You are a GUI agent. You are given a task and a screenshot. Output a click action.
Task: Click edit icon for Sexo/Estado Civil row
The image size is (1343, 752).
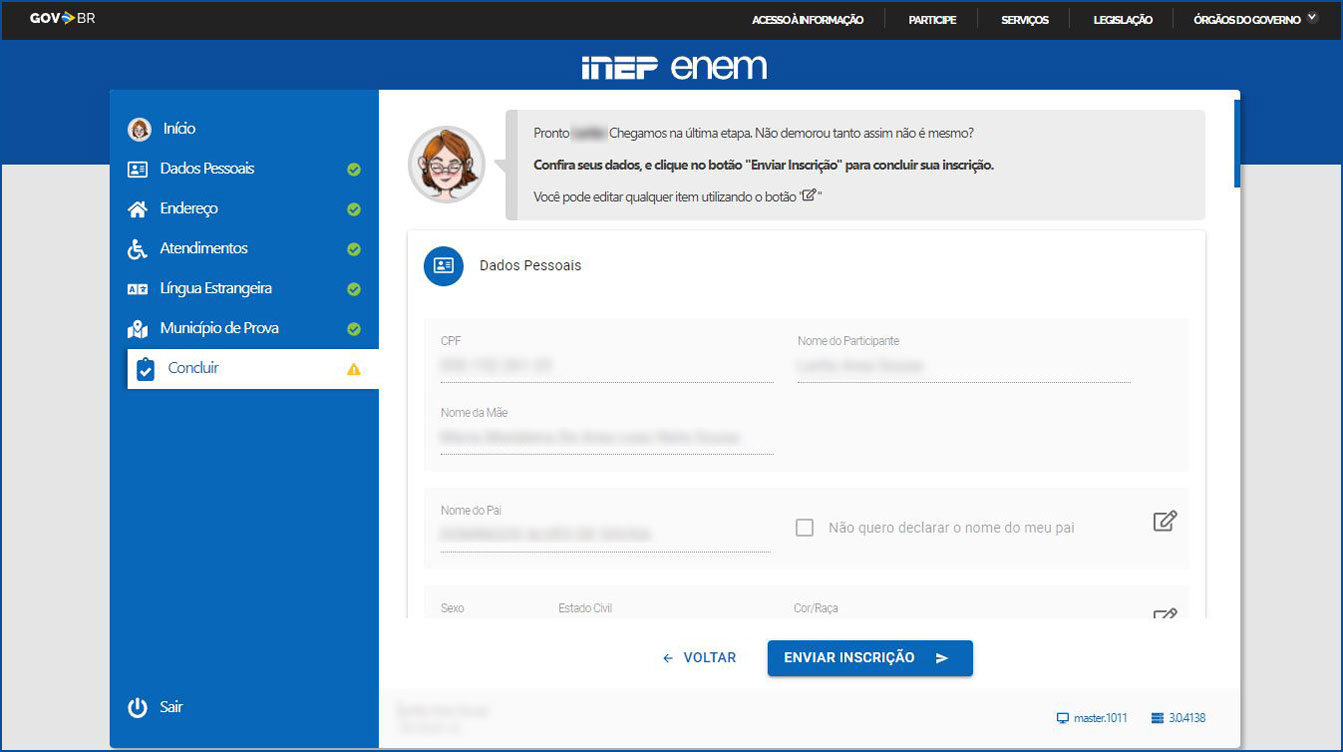click(x=1164, y=614)
